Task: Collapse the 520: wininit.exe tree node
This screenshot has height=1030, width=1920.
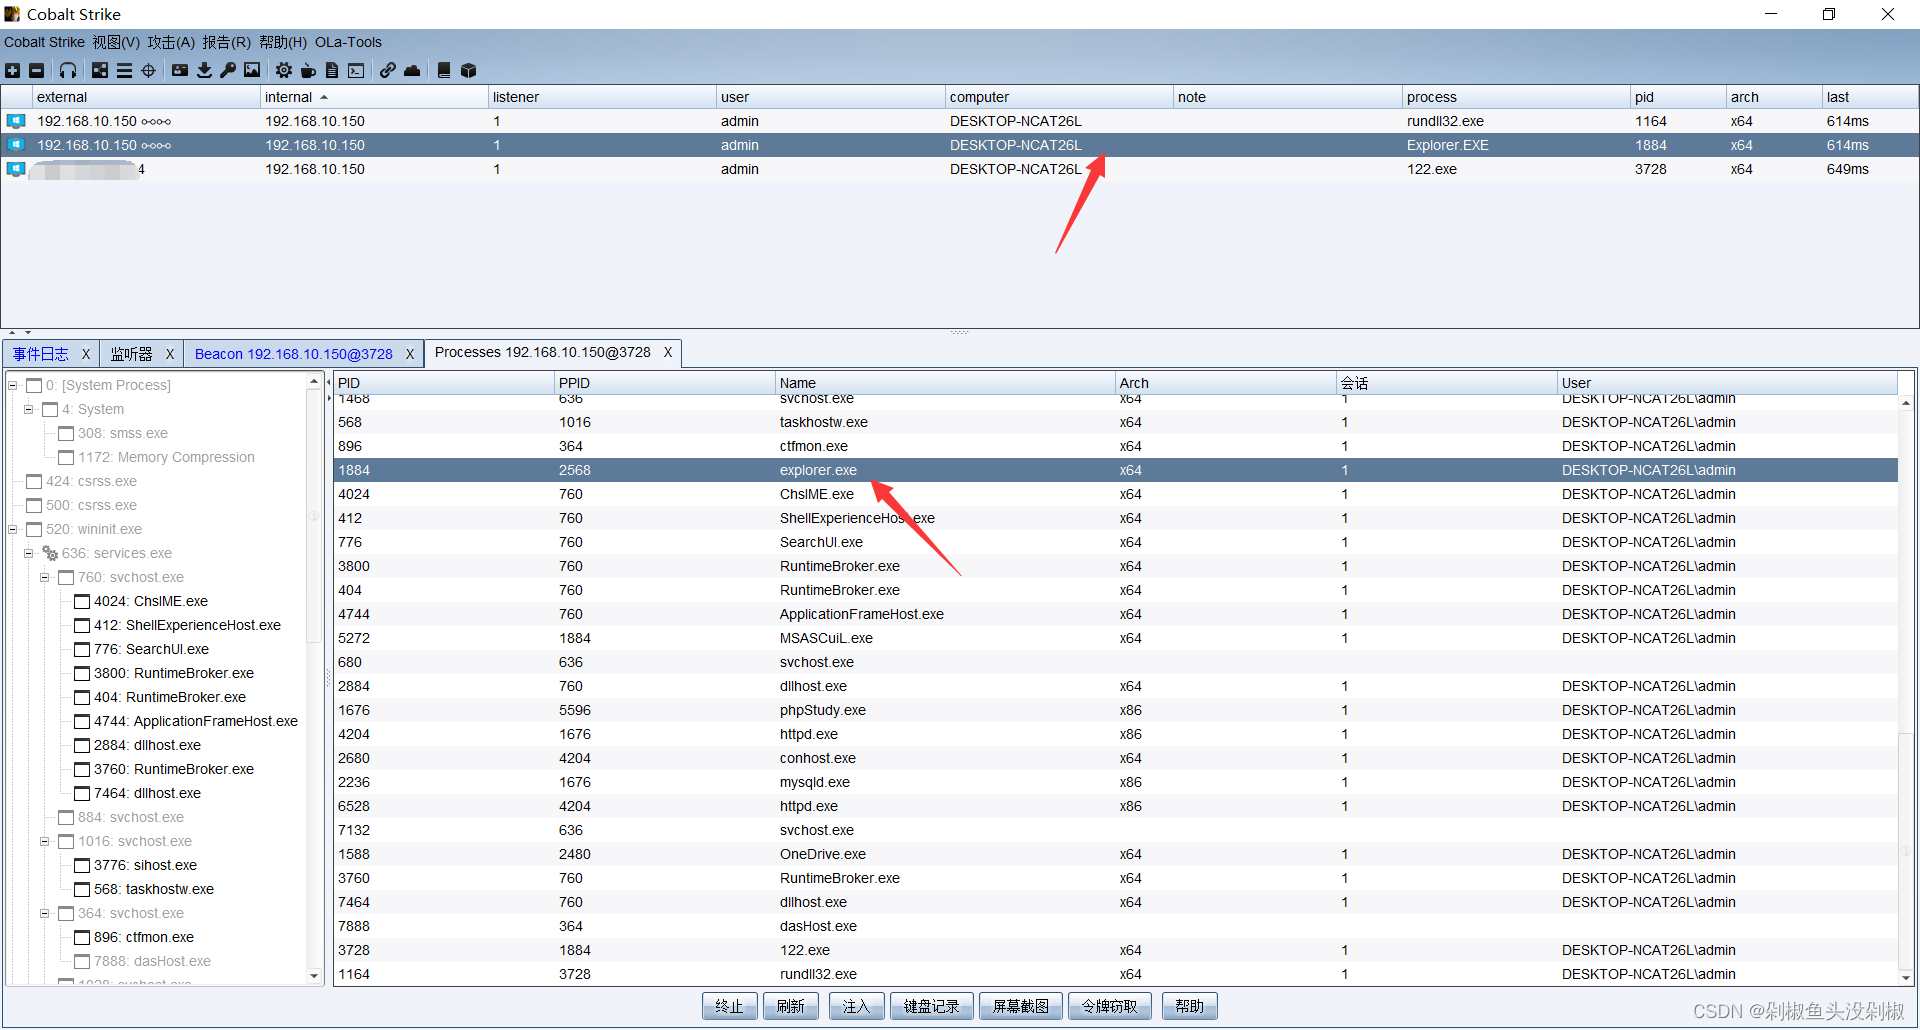Action: pyautogui.click(x=13, y=529)
